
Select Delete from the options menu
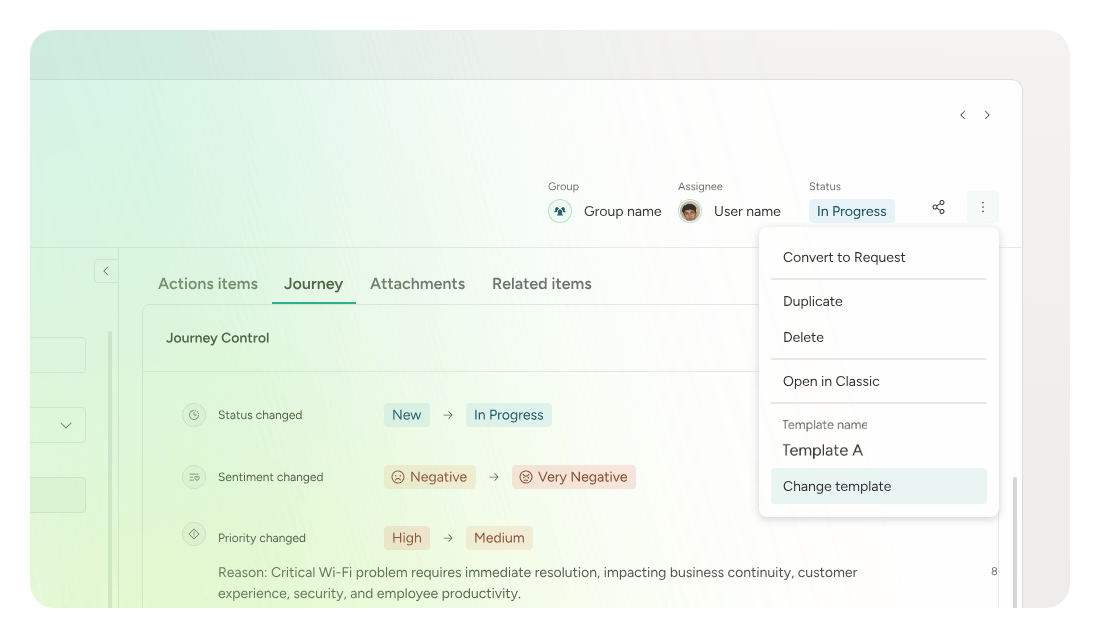[803, 337]
